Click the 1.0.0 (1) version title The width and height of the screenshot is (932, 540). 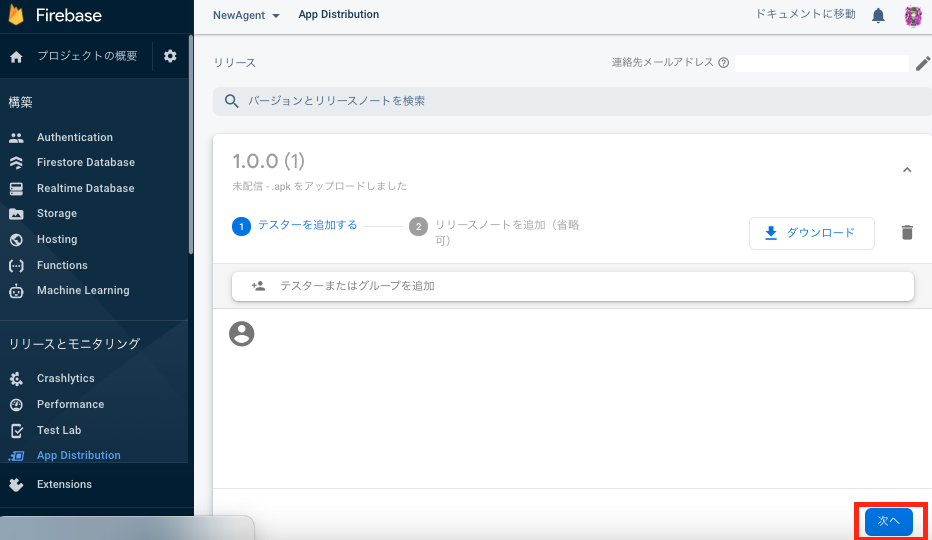pos(269,161)
